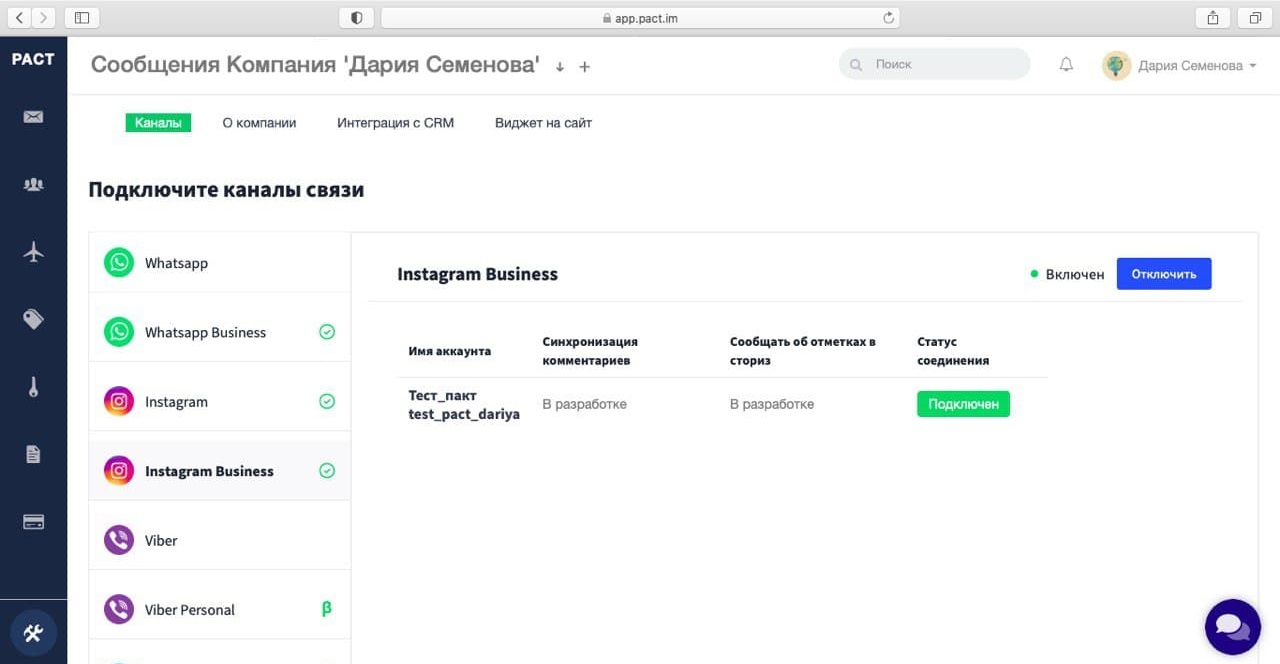Toggle Safari sidebar button
The width and height of the screenshot is (1280, 664).
(x=82, y=17)
